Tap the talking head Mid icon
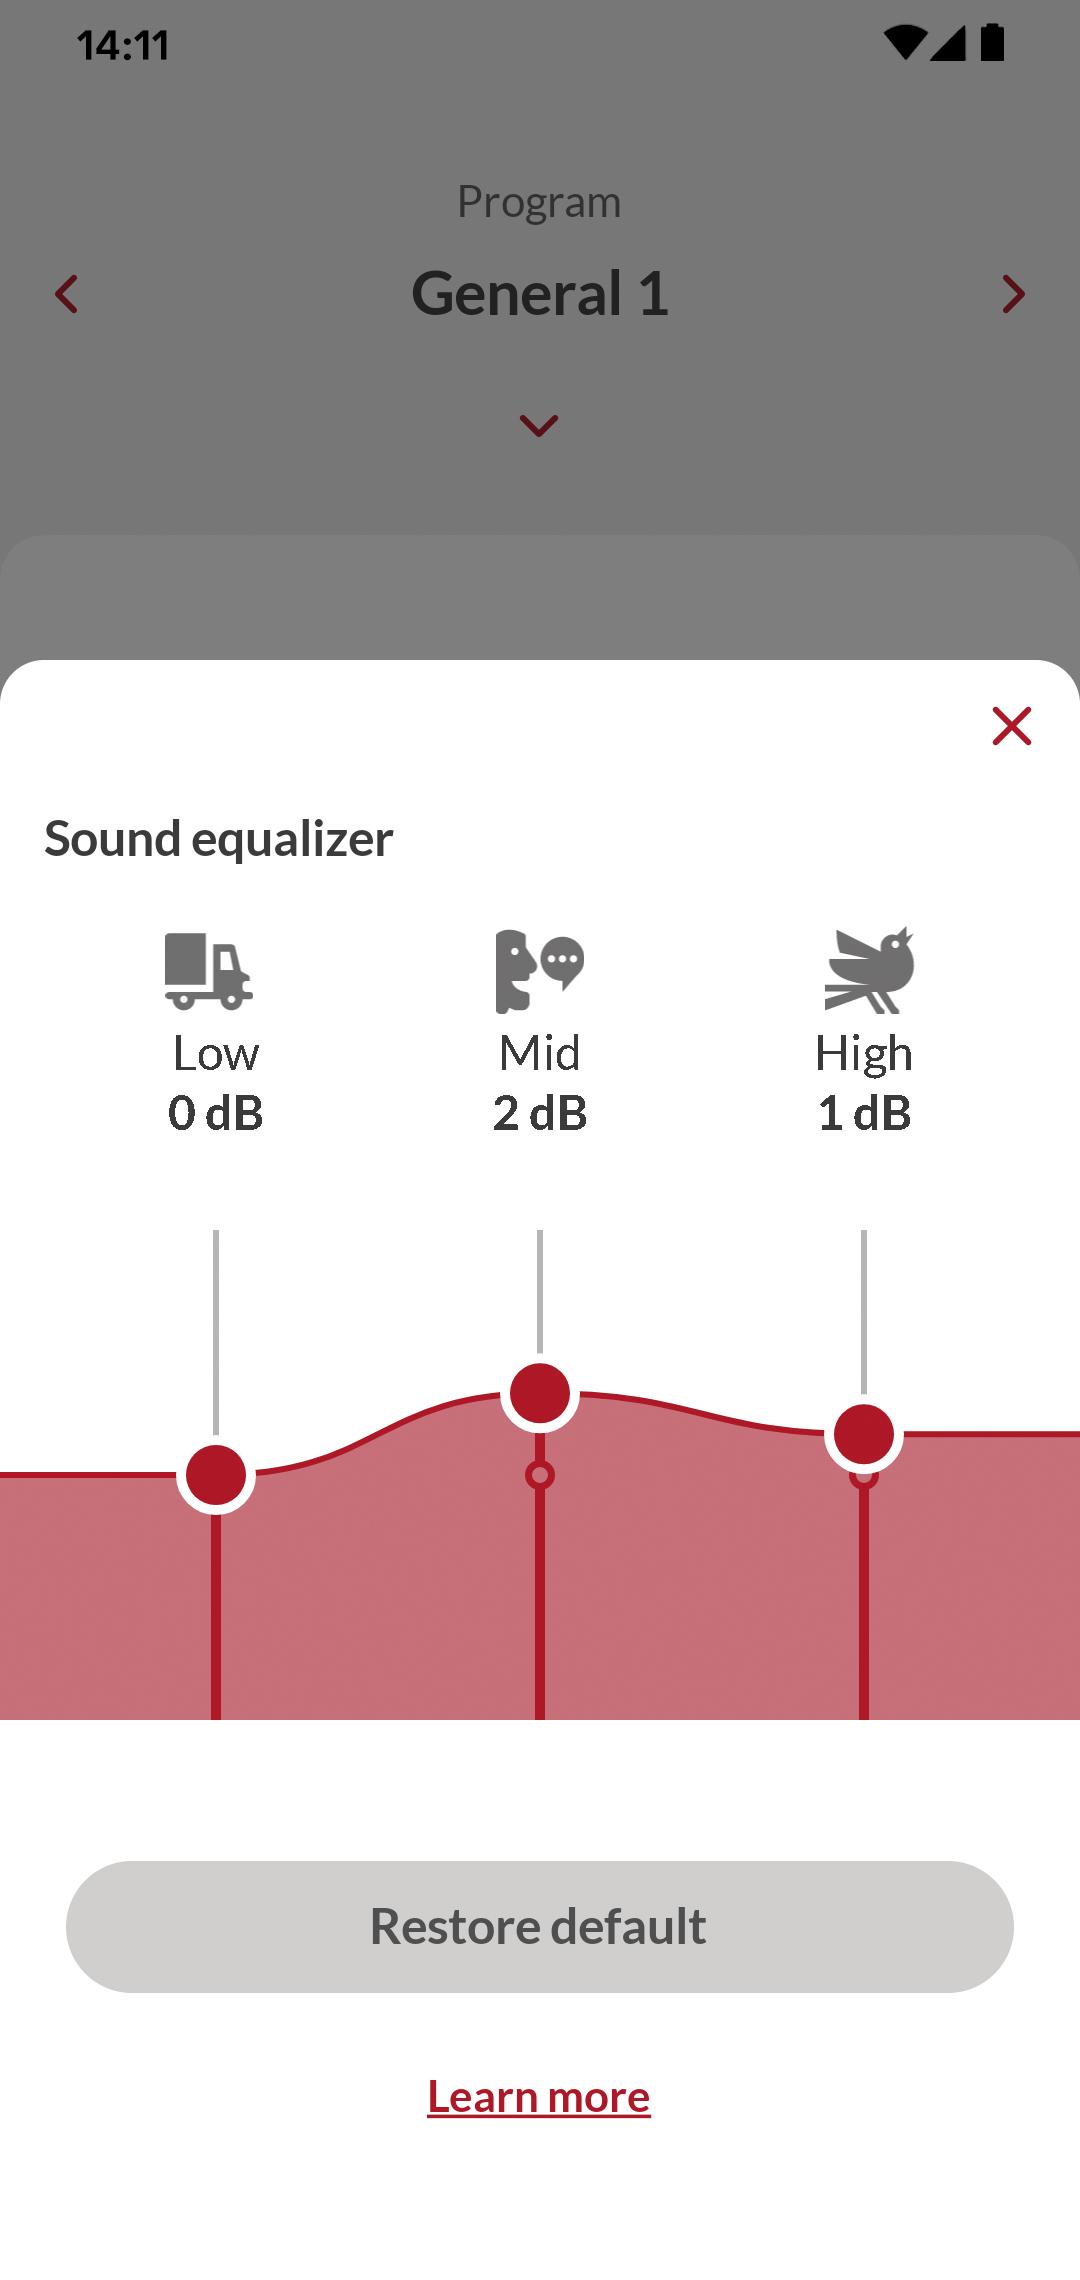 tap(540, 970)
